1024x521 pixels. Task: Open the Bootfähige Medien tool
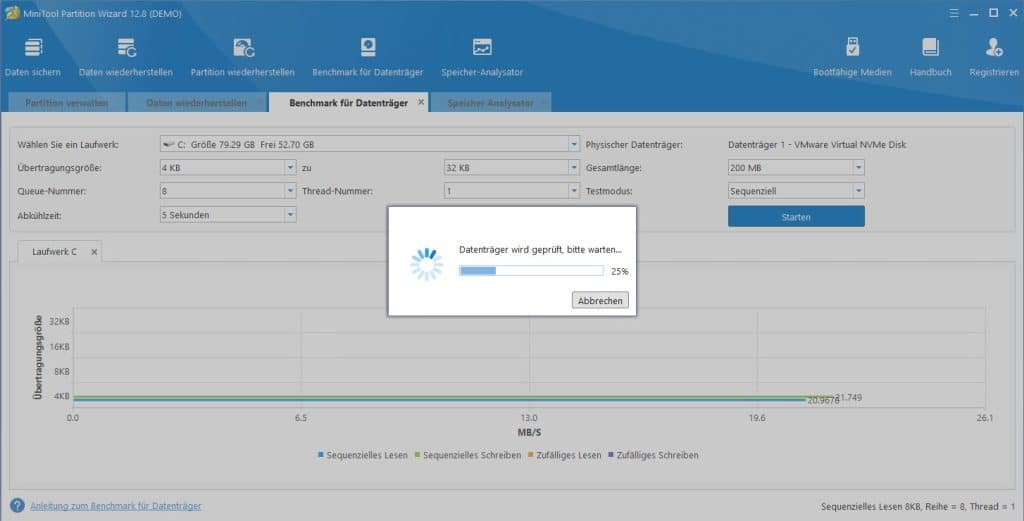point(852,57)
